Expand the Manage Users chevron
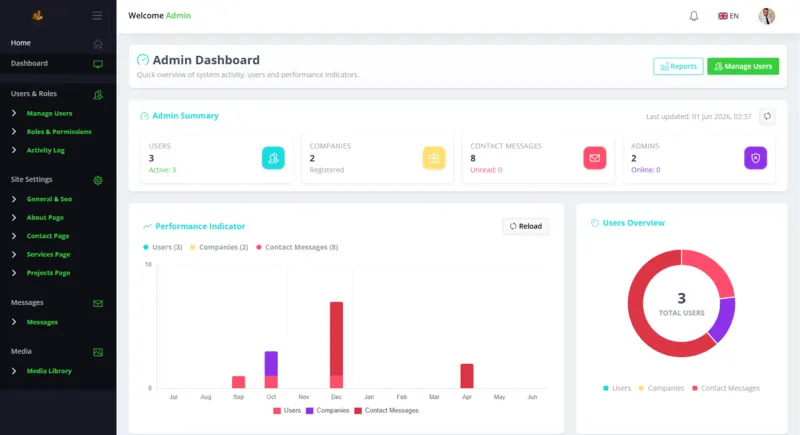 [14, 113]
